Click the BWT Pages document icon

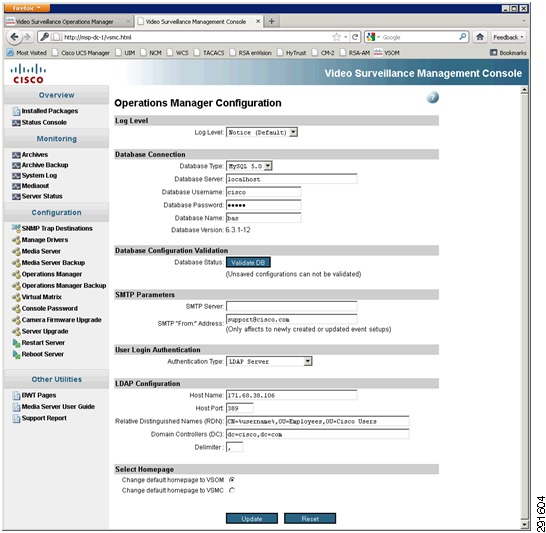[16, 395]
